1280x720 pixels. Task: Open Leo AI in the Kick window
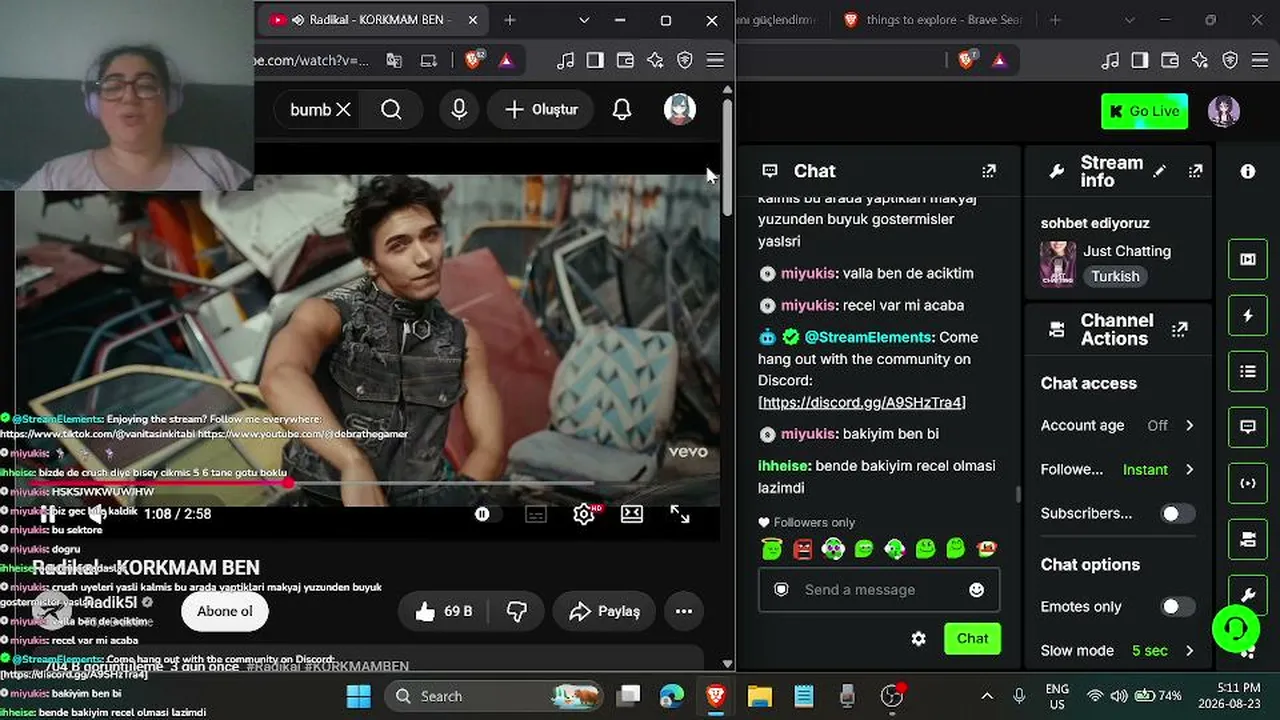[x=1200, y=61]
